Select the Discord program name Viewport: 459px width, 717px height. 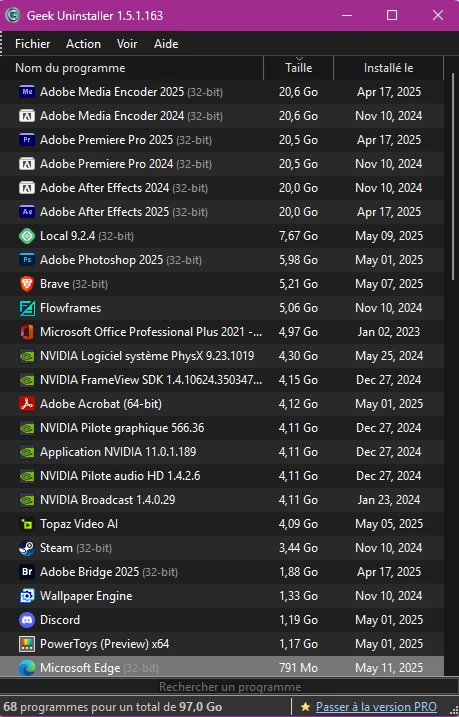pos(60,620)
